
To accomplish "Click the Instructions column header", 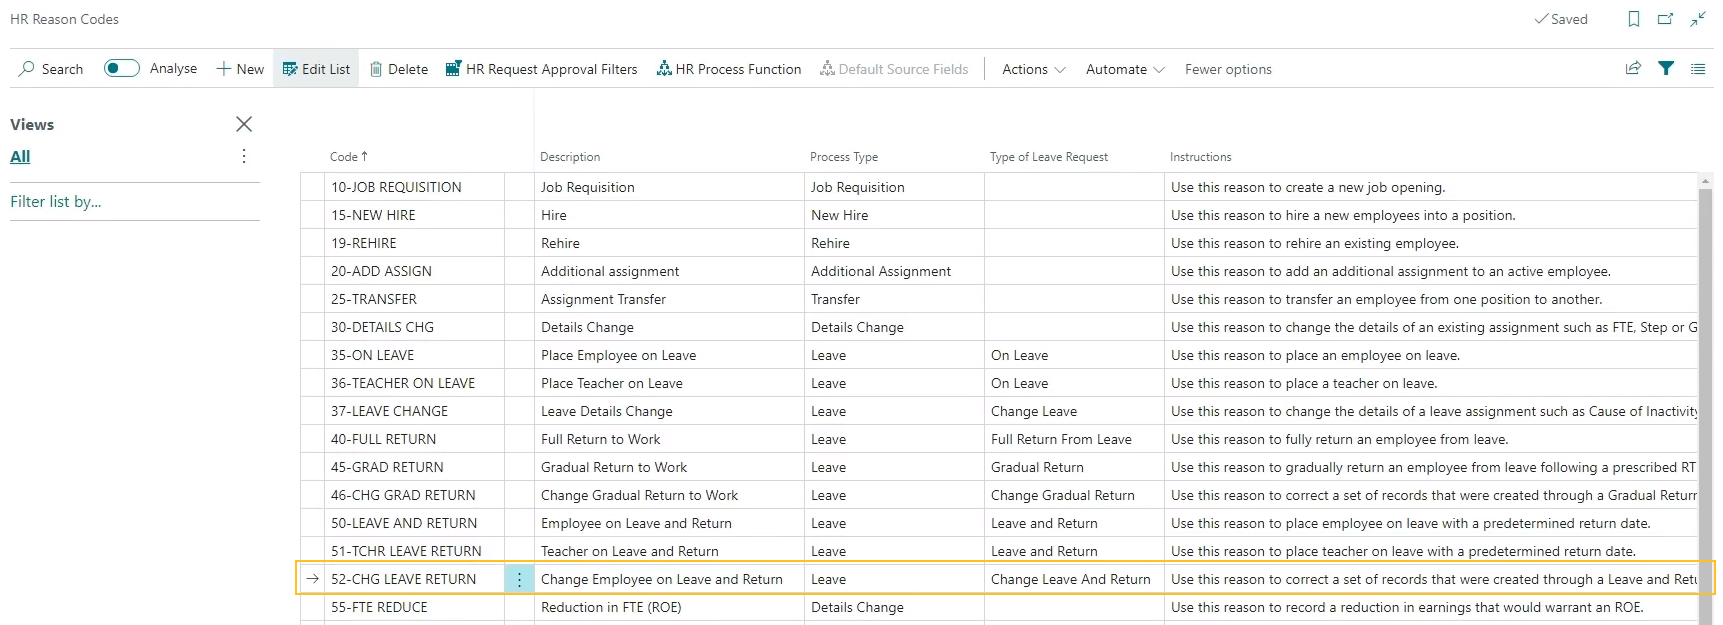I will [1201, 157].
